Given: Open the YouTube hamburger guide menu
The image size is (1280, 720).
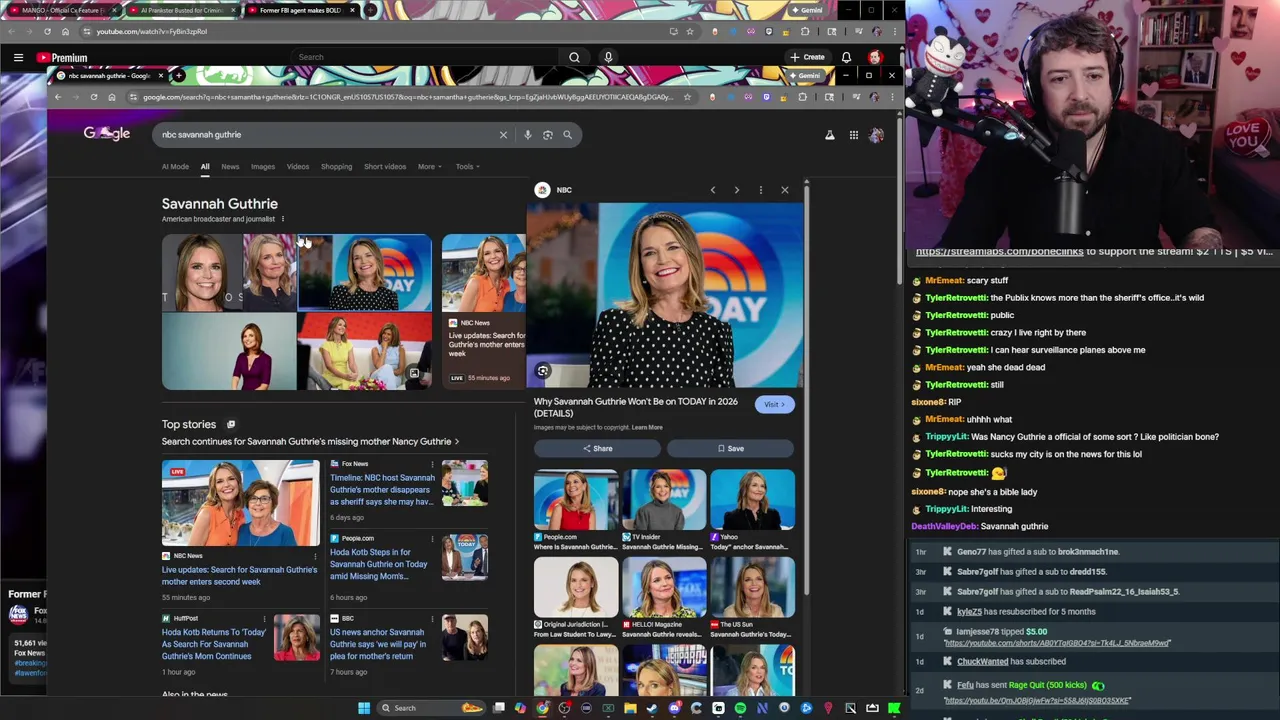Looking at the screenshot, I should pyautogui.click(x=18, y=58).
